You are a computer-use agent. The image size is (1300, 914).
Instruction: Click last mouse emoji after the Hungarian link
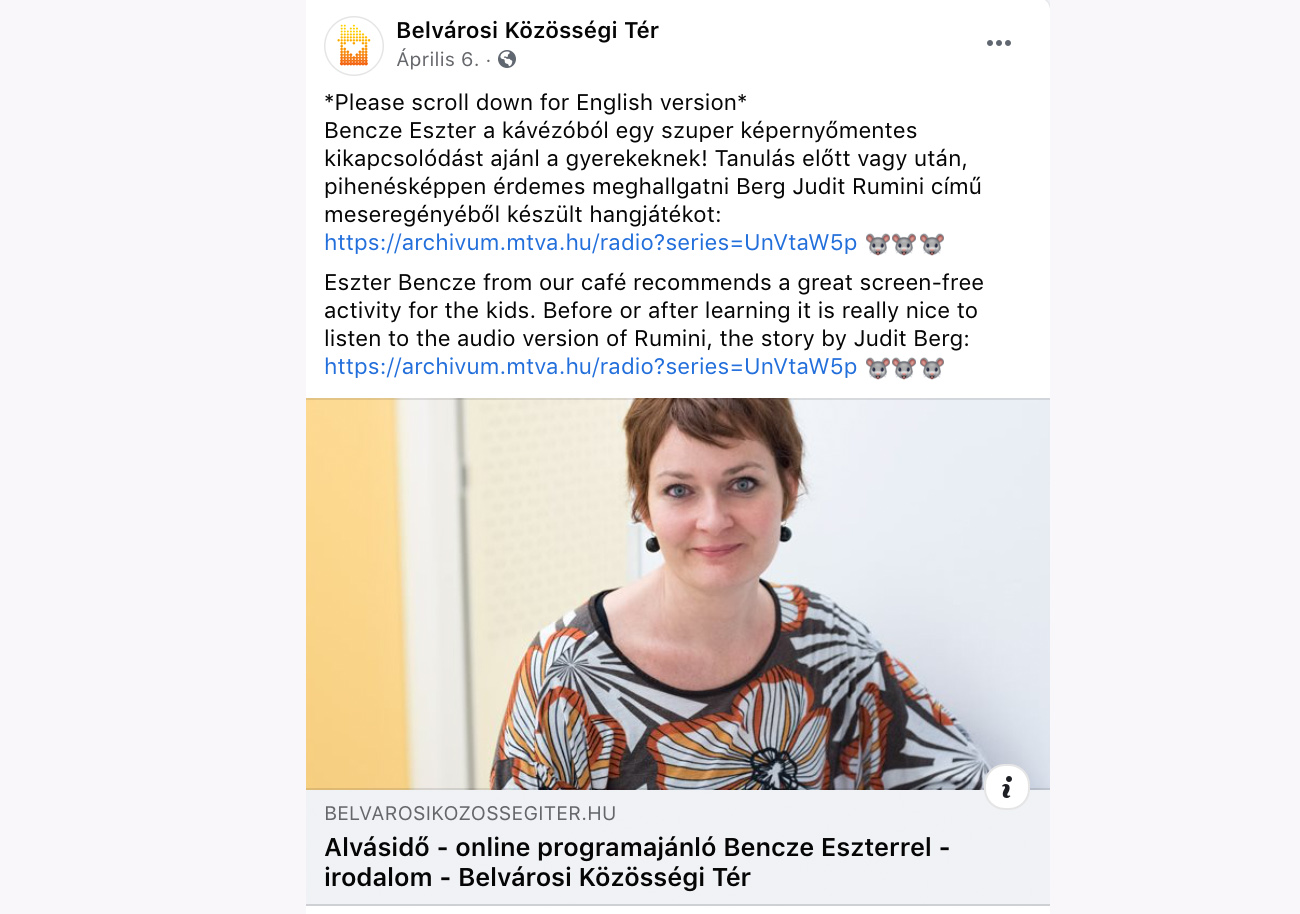click(932, 243)
